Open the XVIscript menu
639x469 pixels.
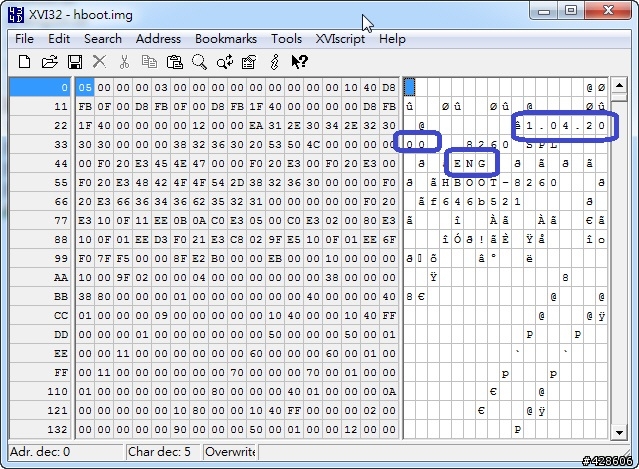(x=340, y=39)
